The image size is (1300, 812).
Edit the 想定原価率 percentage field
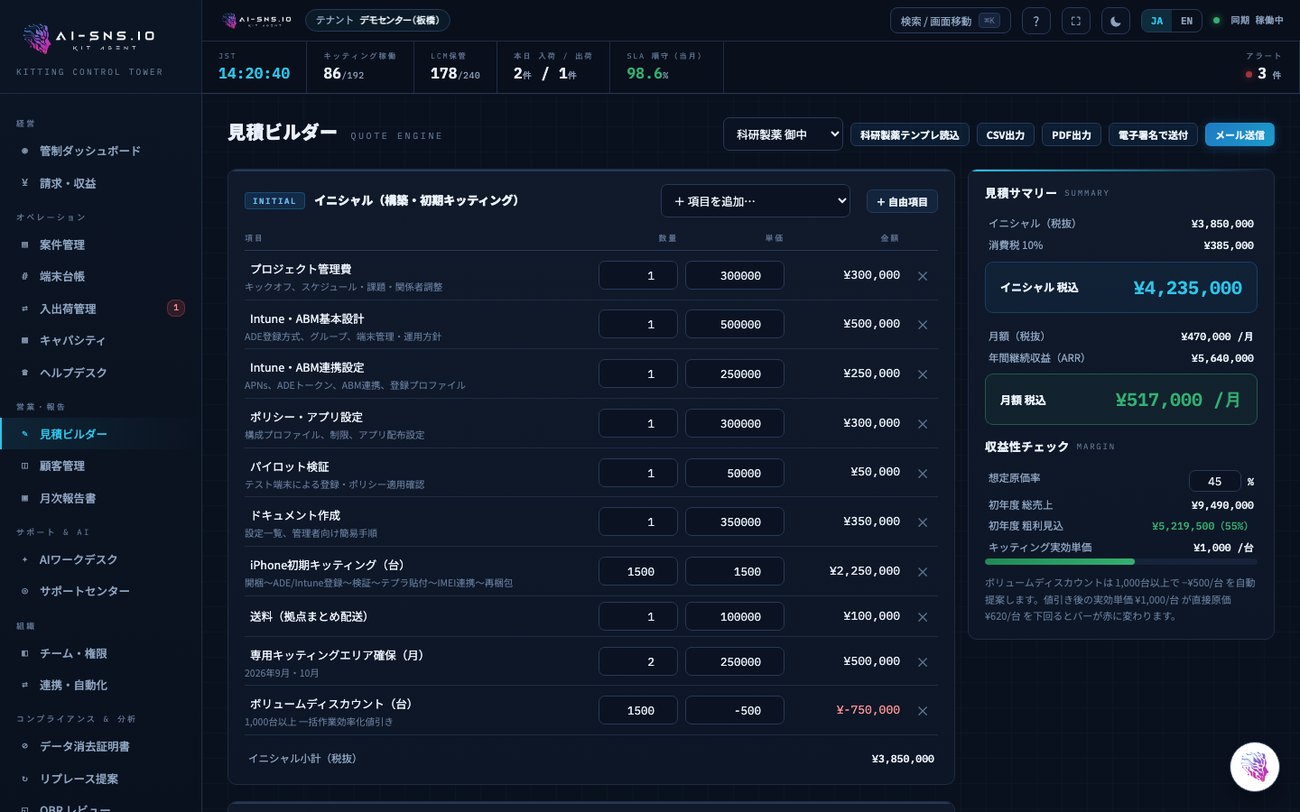(1214, 481)
